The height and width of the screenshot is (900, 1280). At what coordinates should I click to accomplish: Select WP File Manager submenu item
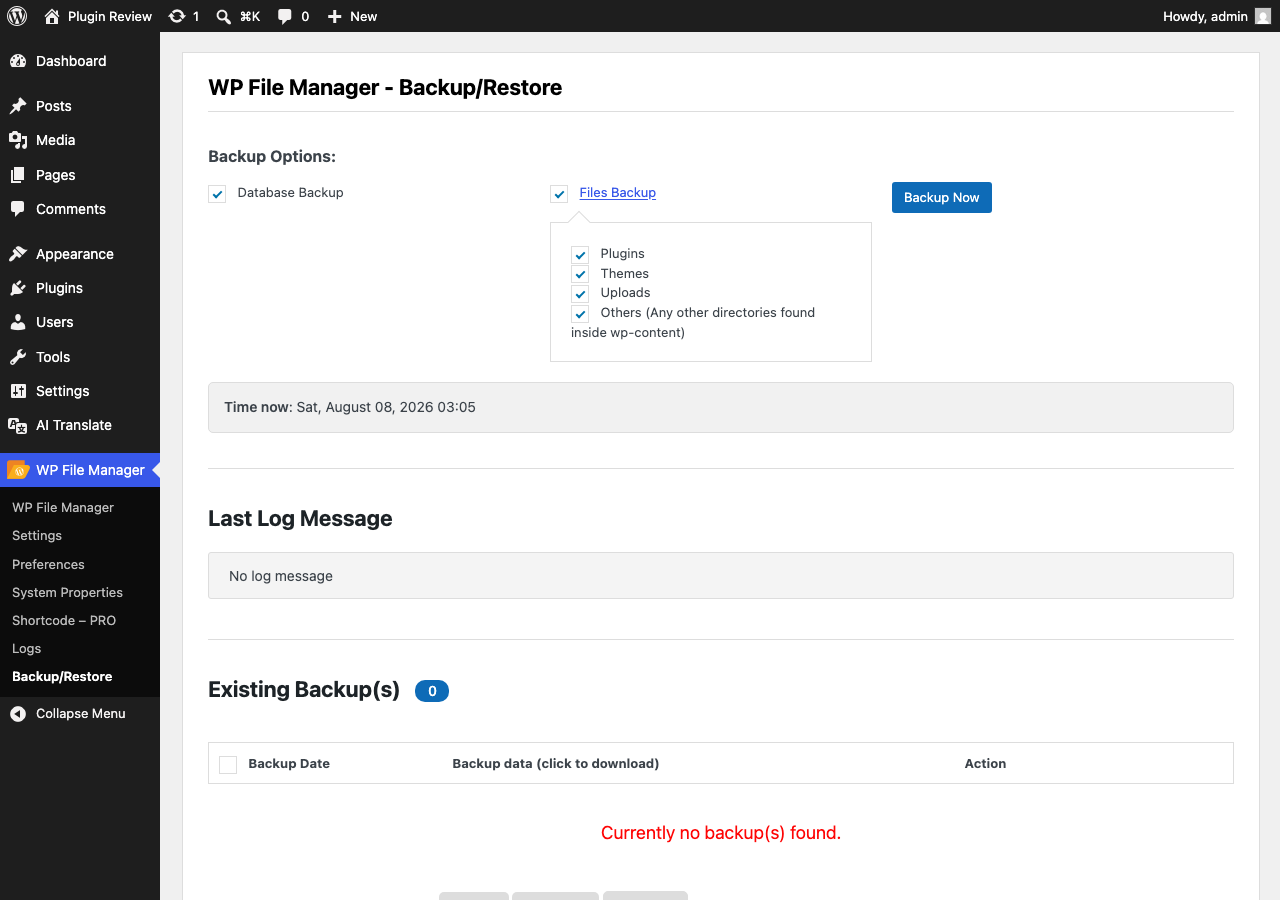click(x=63, y=508)
